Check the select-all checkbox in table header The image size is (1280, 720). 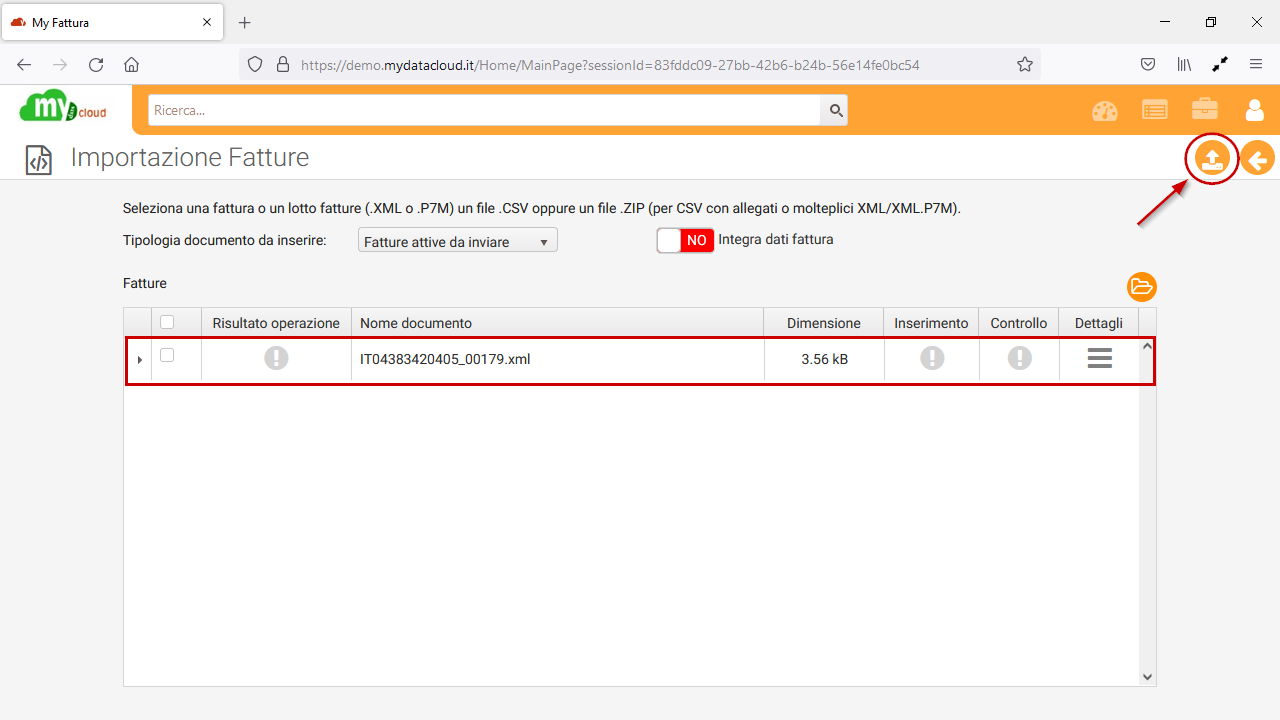(167, 322)
